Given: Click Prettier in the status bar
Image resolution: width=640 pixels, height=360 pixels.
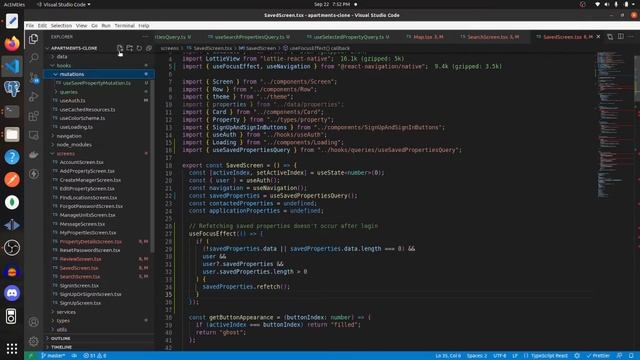Looking at the screenshot, I should [x=598, y=356].
